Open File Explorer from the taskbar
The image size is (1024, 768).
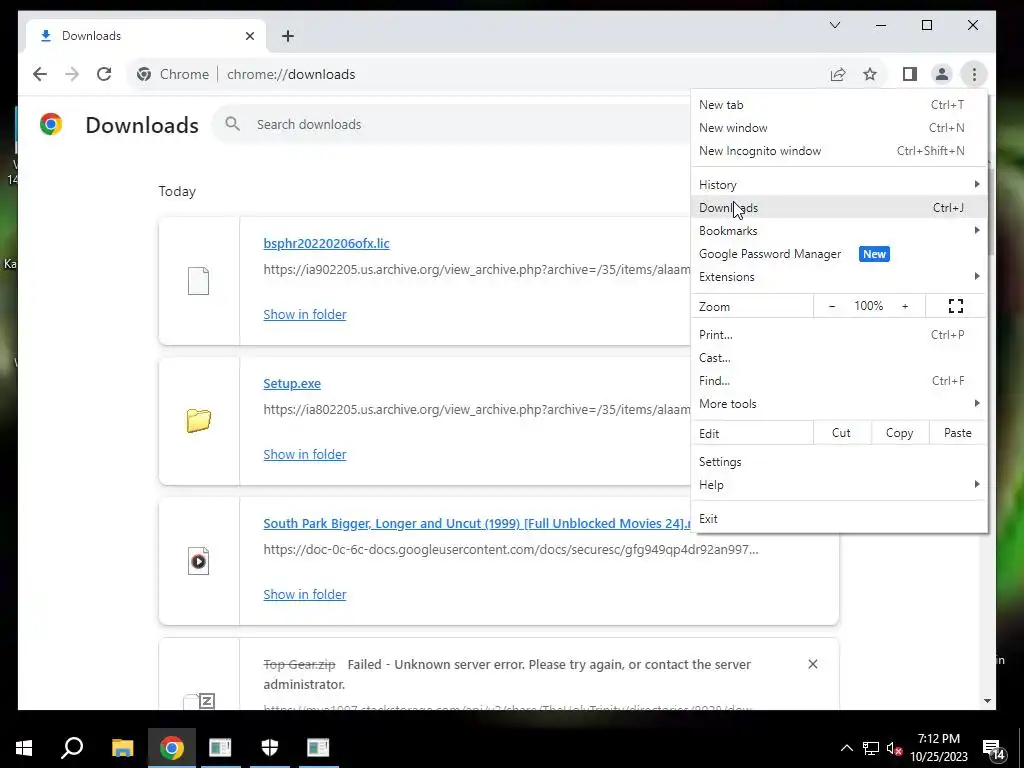coord(122,748)
